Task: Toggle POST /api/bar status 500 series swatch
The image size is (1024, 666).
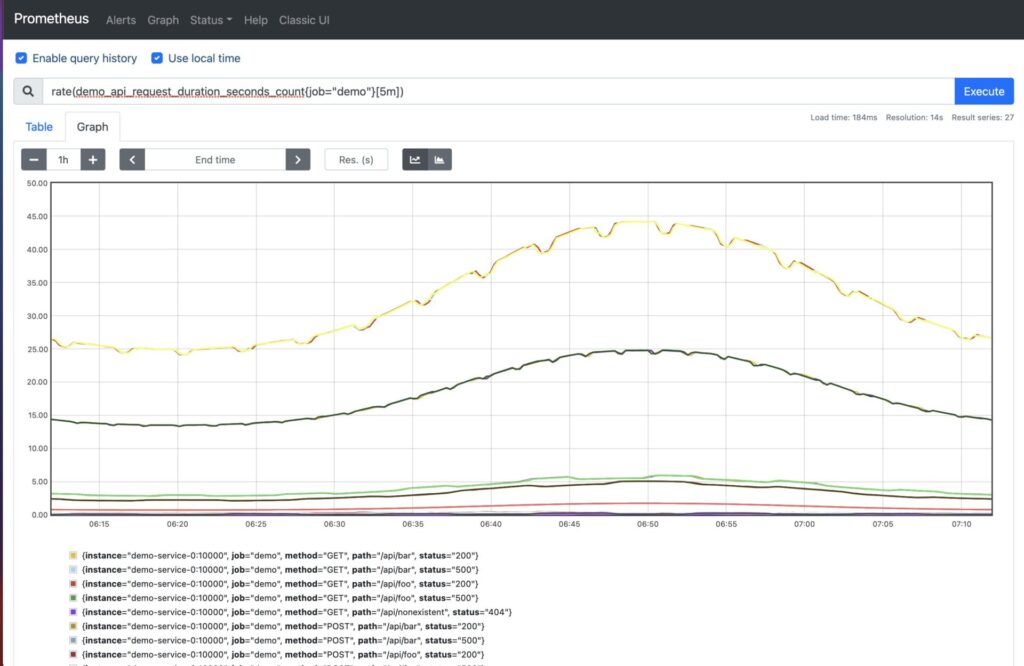Action: (73, 641)
